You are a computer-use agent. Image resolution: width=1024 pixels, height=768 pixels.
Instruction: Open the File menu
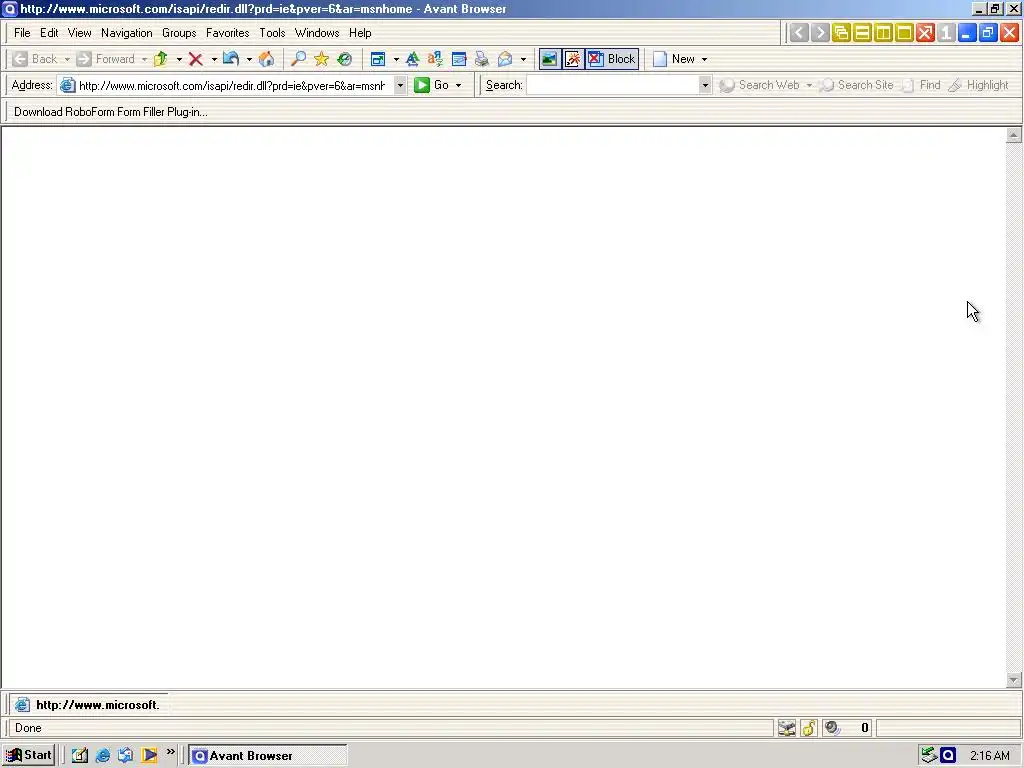[22, 33]
